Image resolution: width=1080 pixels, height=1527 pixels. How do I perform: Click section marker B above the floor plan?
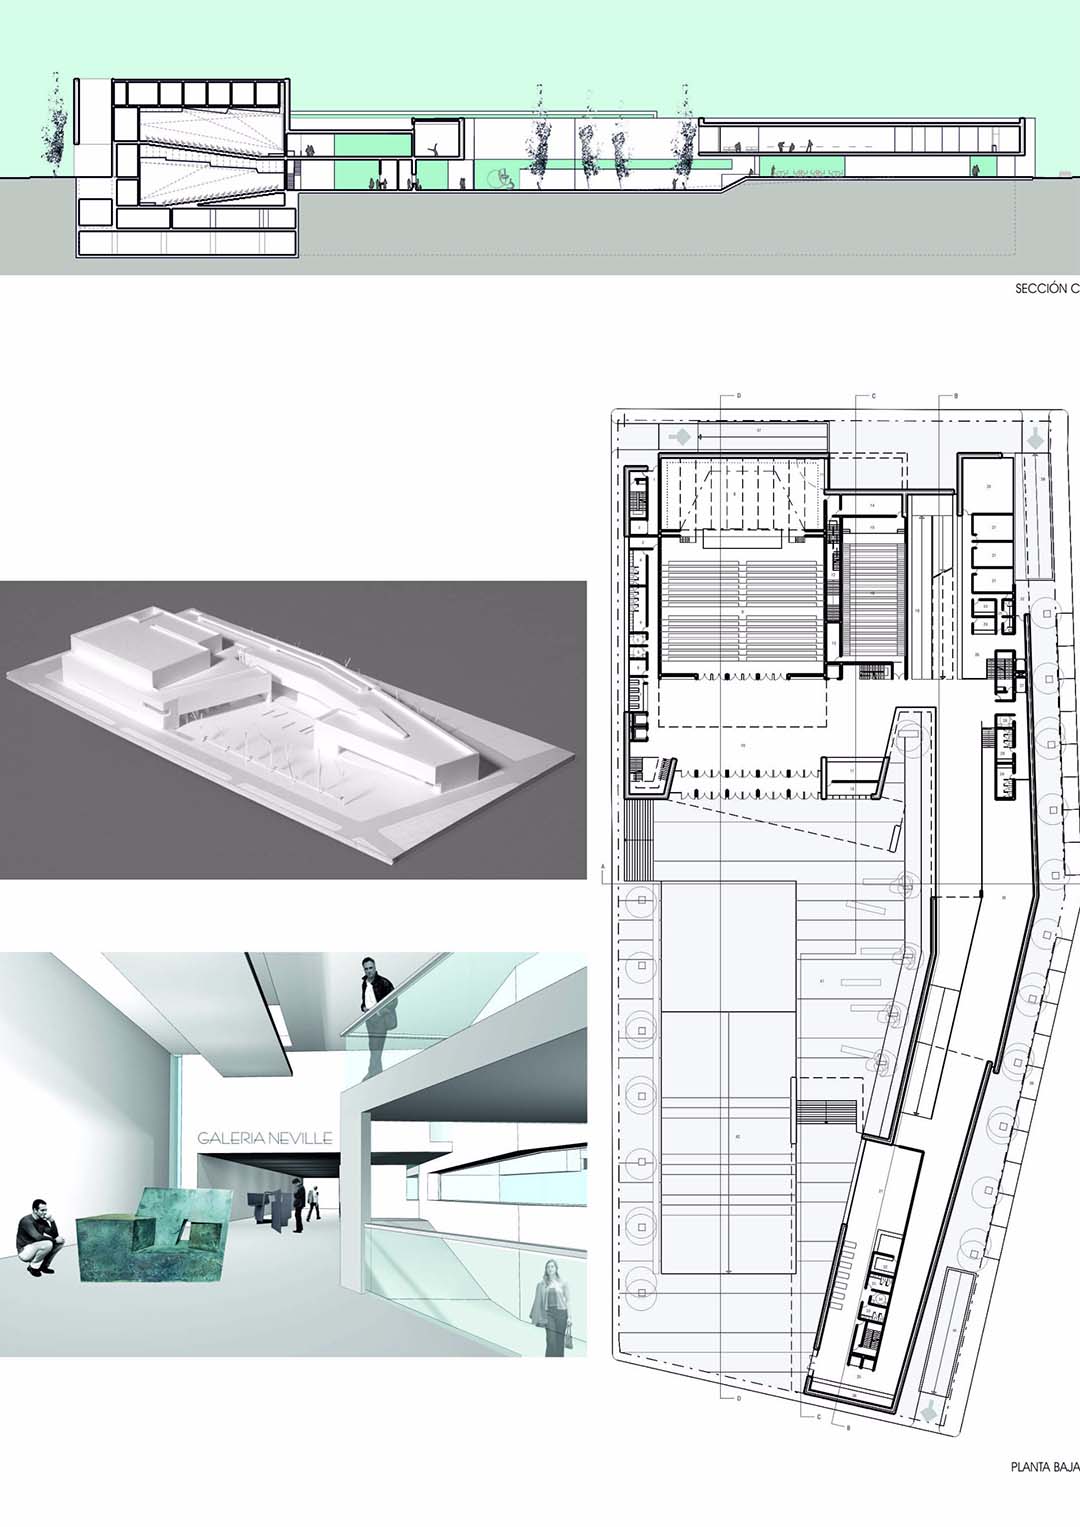click(956, 396)
